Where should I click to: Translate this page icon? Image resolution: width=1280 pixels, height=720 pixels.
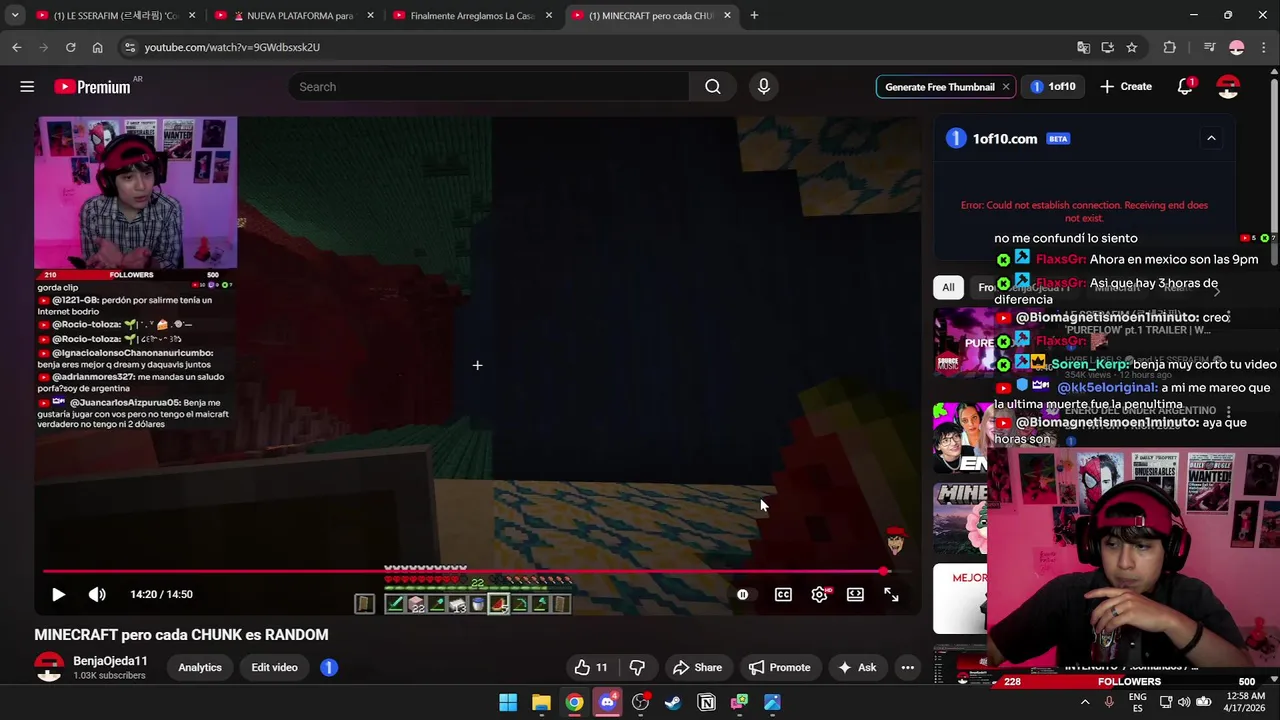pos(1083,47)
